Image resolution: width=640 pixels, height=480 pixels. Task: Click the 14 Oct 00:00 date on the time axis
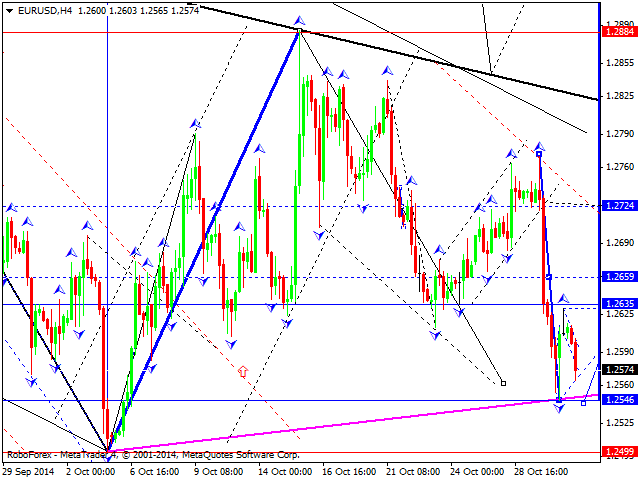point(285,471)
